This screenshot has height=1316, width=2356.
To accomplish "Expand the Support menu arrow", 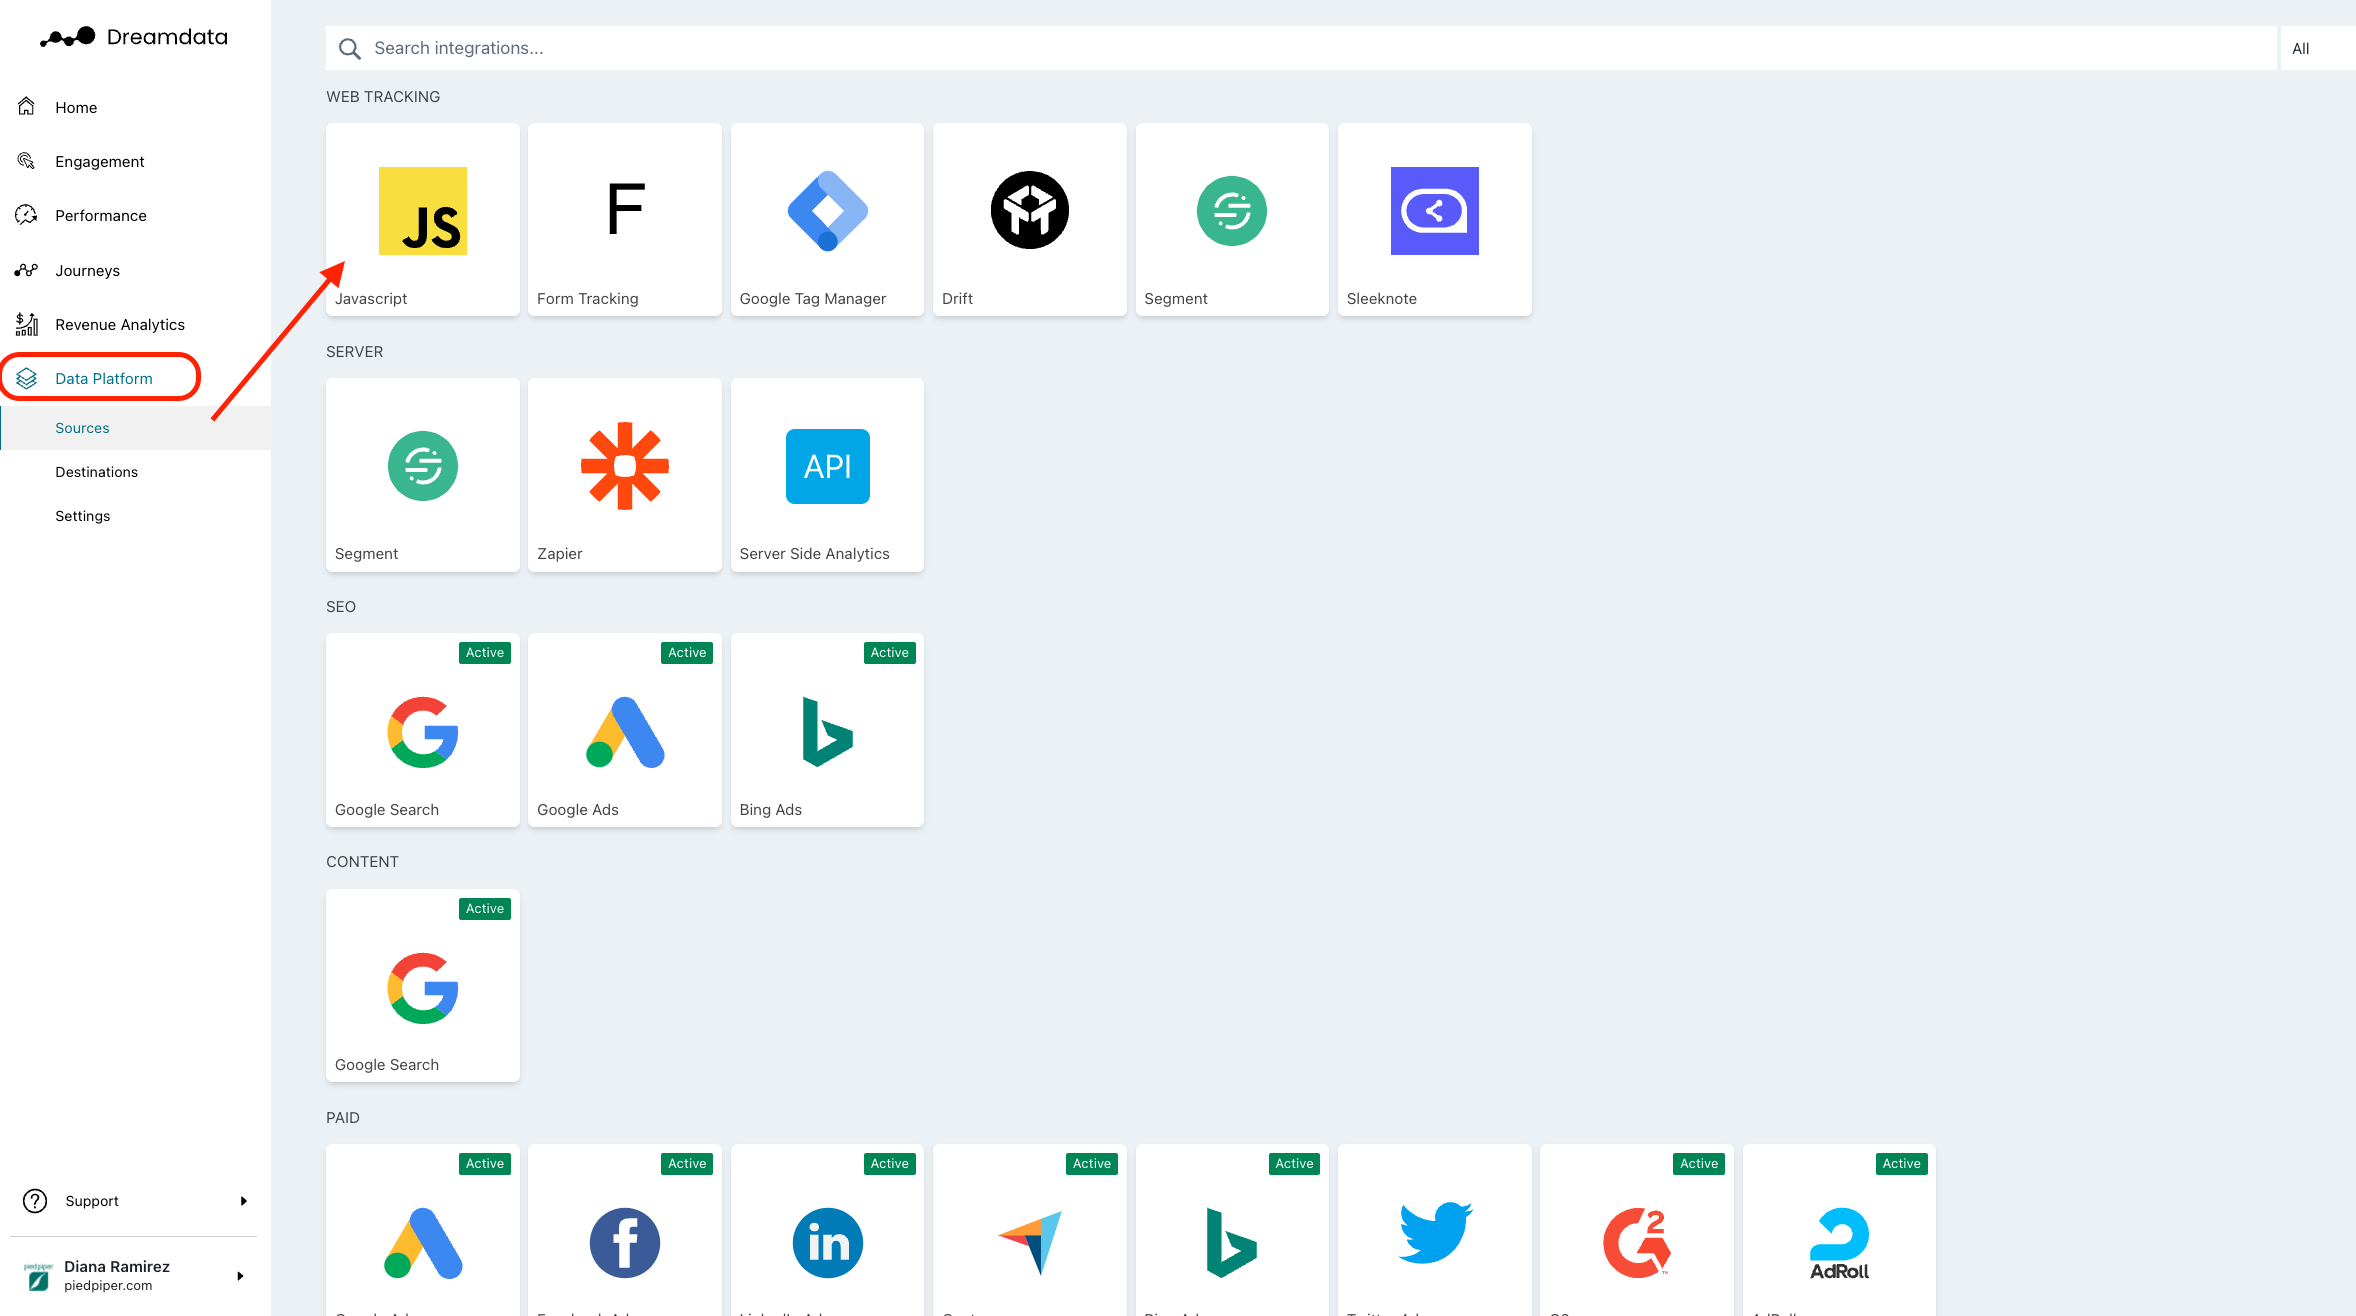I will (x=243, y=1201).
